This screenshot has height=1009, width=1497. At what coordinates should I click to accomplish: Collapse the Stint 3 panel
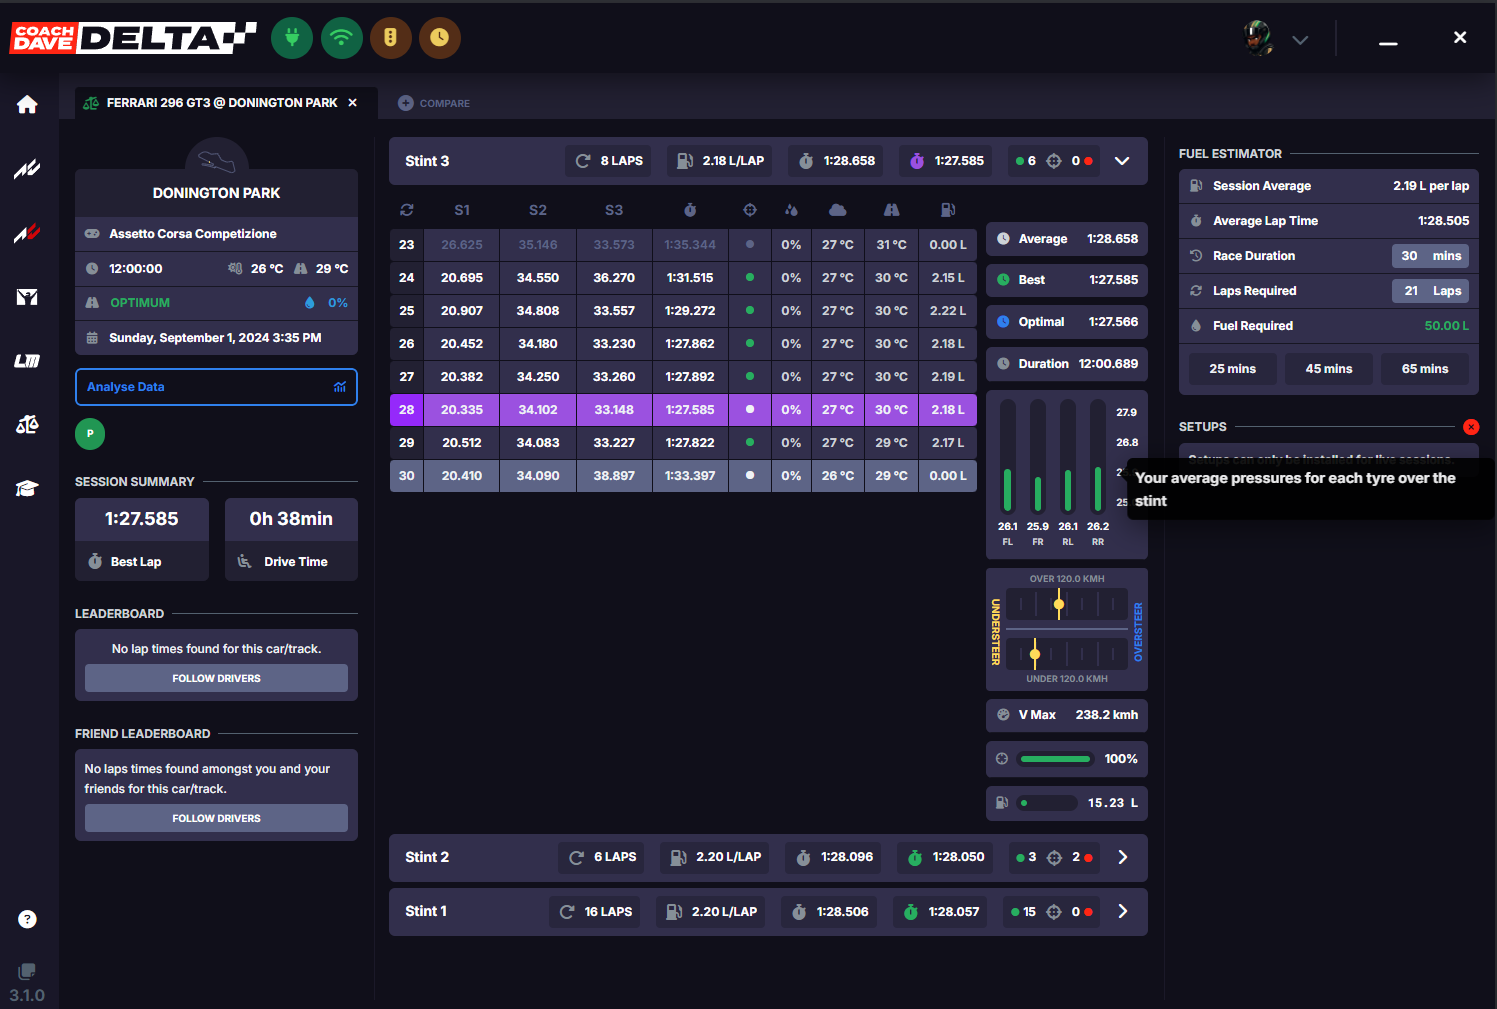point(1122,161)
